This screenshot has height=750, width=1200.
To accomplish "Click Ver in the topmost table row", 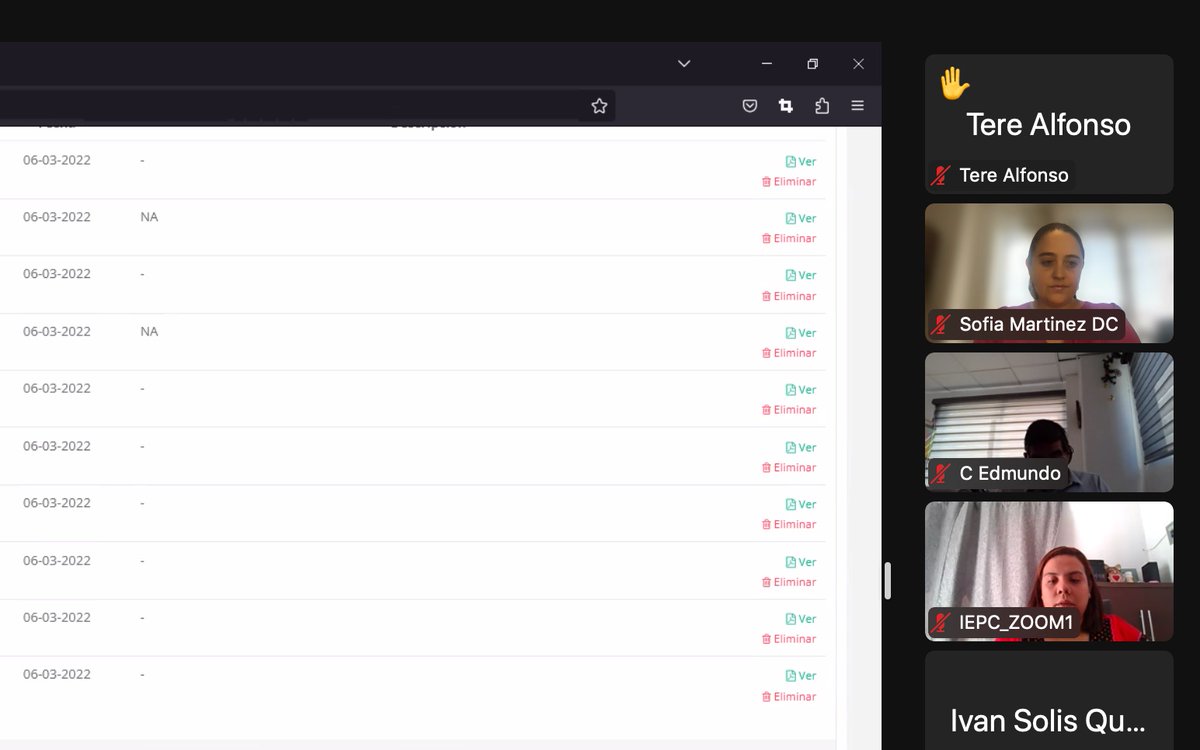I will click(x=801, y=161).
